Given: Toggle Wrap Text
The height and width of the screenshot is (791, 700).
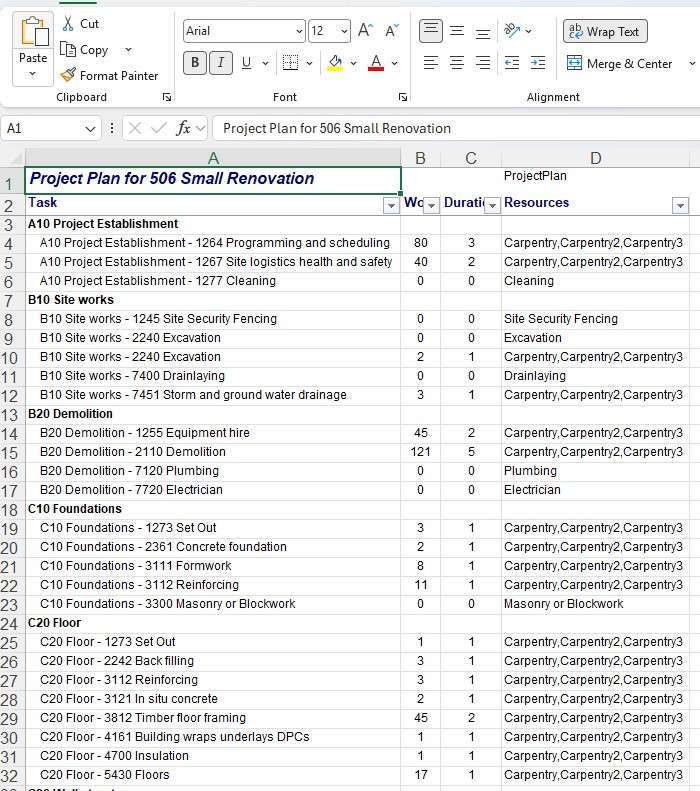Looking at the screenshot, I should (605, 31).
